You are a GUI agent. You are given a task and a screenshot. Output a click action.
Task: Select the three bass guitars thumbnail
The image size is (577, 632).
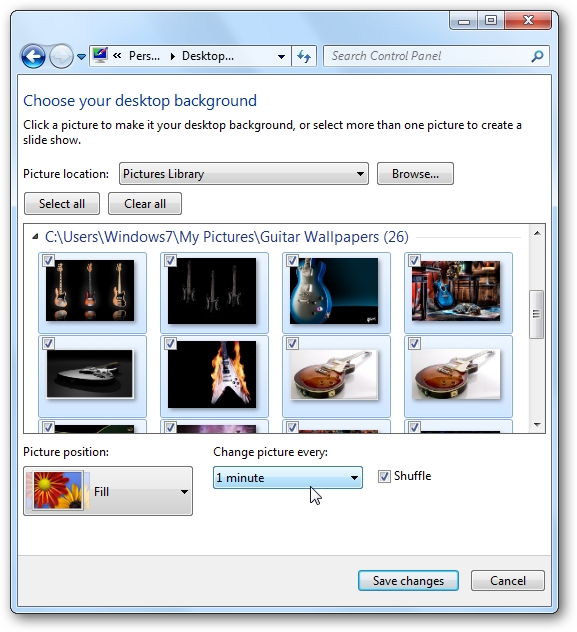90,291
